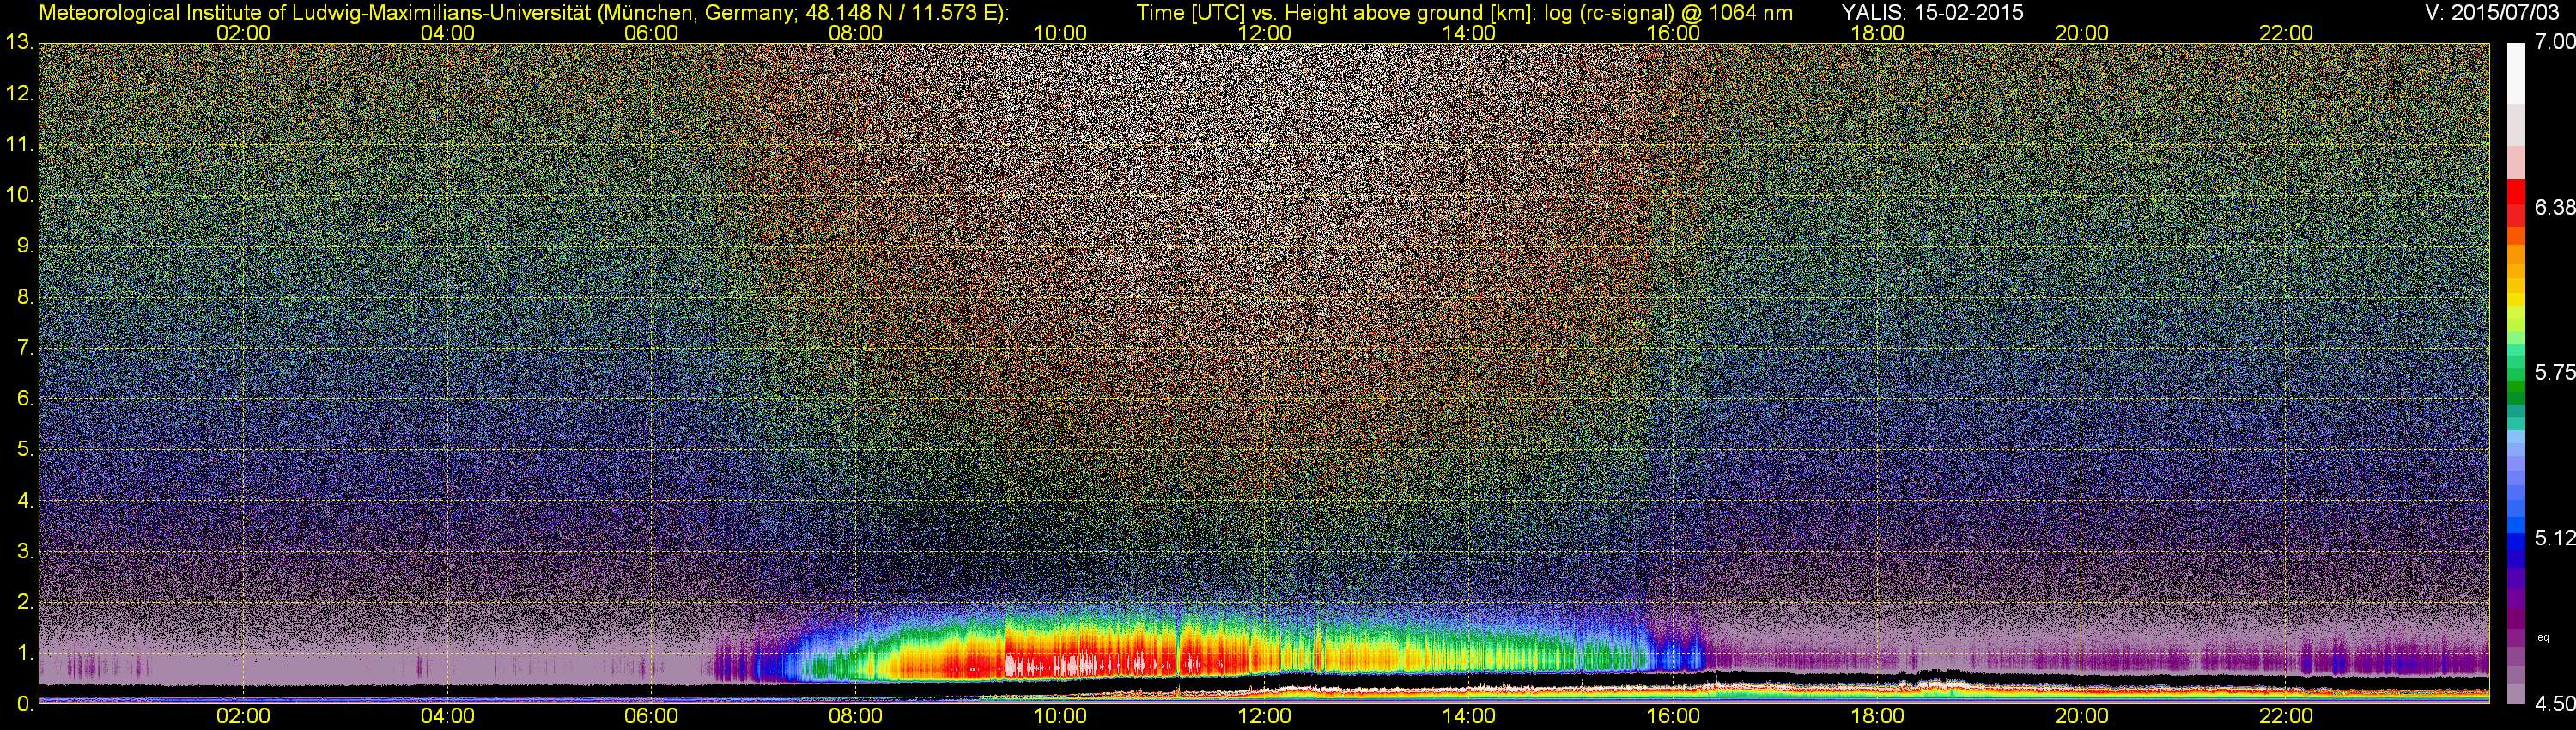Click the 12:00 label on the bottom axis

click(x=1264, y=716)
